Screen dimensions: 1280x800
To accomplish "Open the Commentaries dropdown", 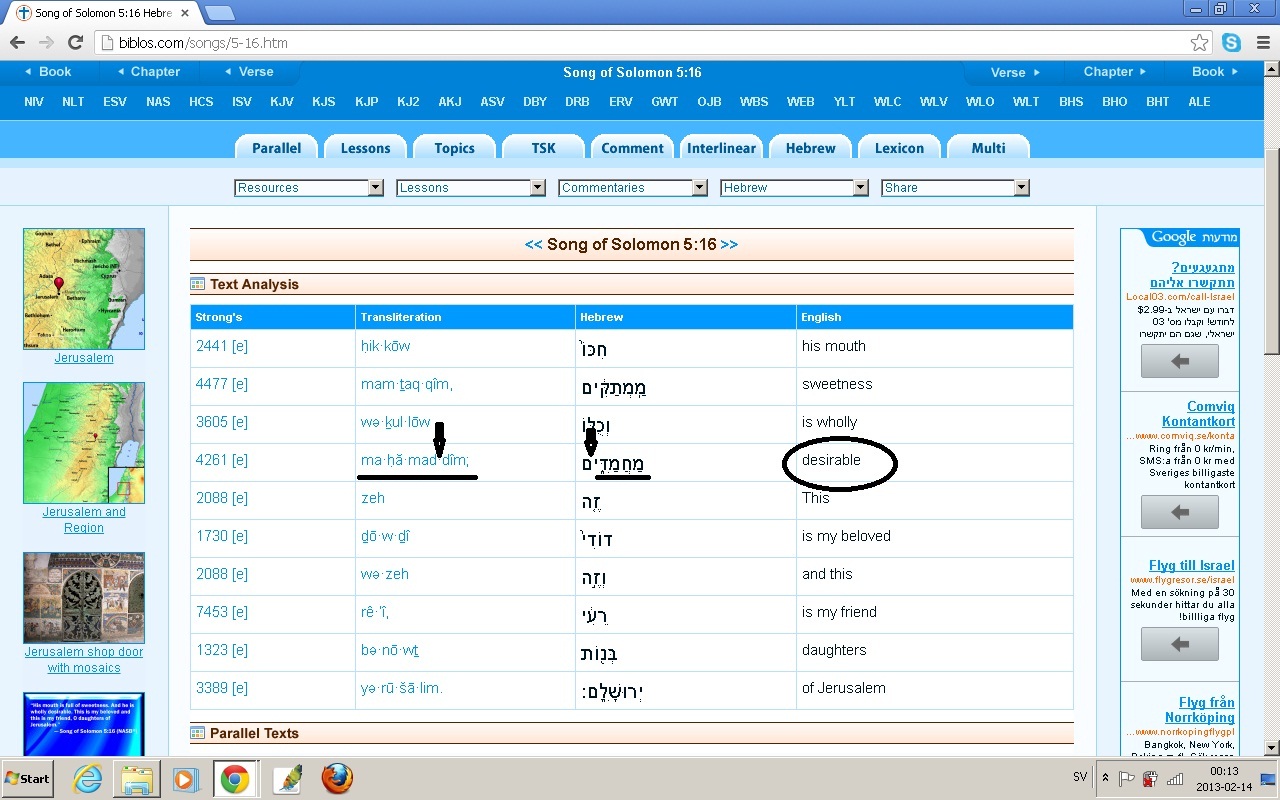I will [x=633, y=187].
